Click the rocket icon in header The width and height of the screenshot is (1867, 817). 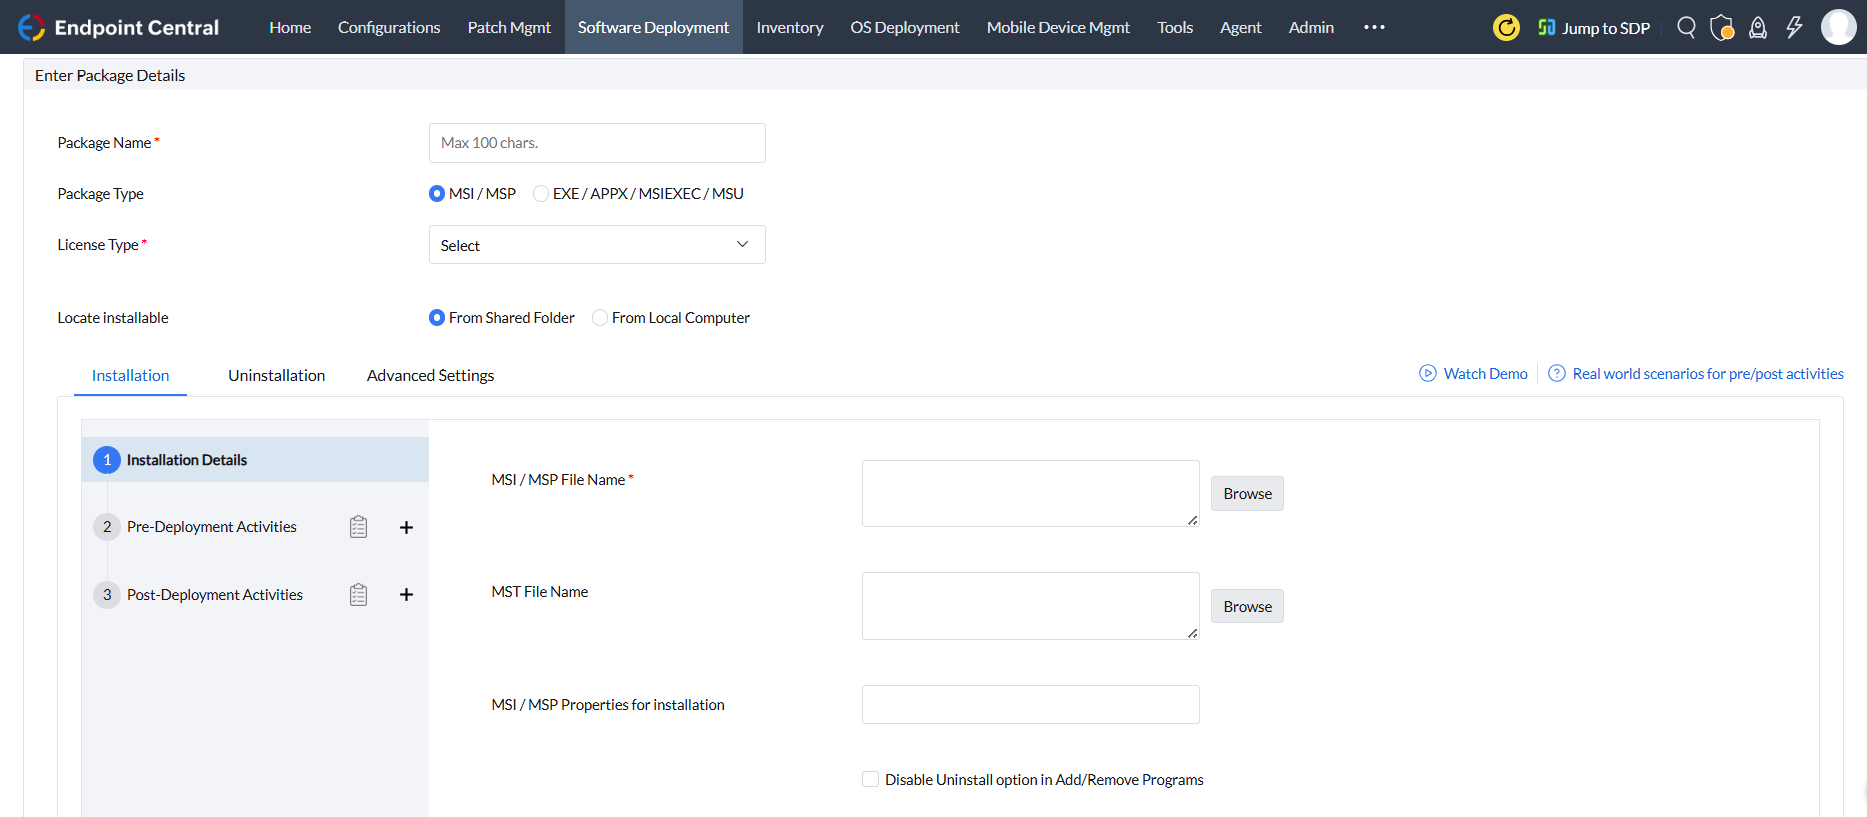point(1757,27)
